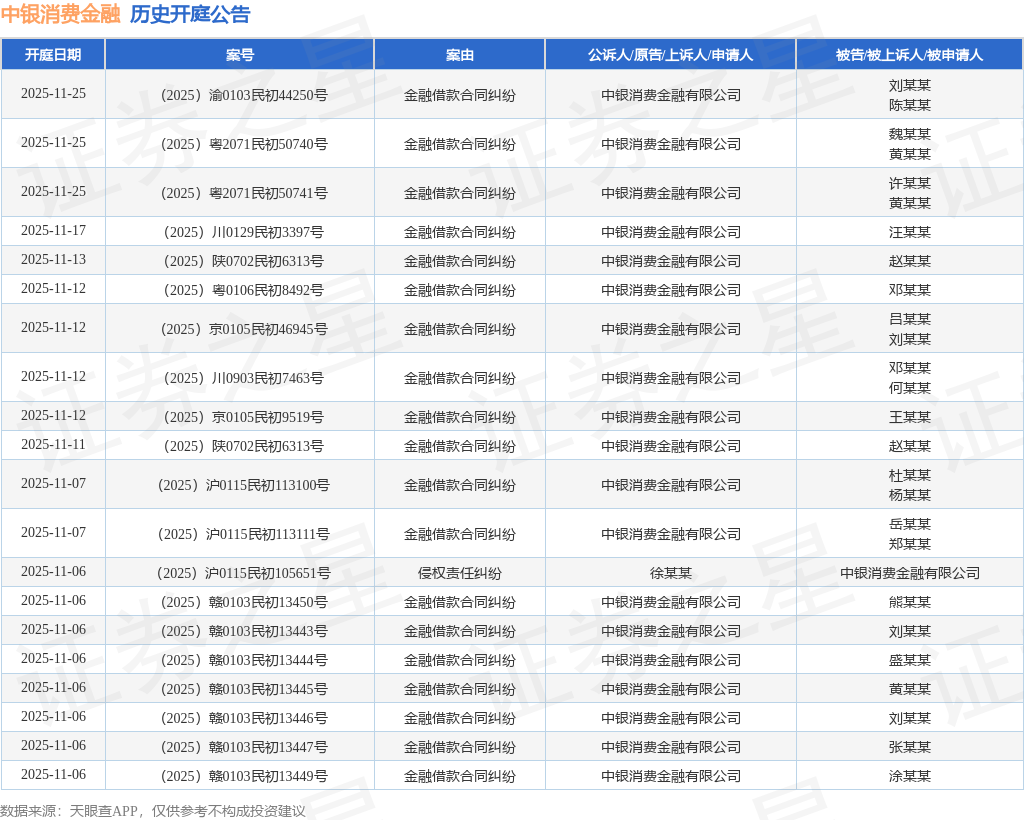
Task: Select case number 京0105民初46945号
Action: coord(244,329)
